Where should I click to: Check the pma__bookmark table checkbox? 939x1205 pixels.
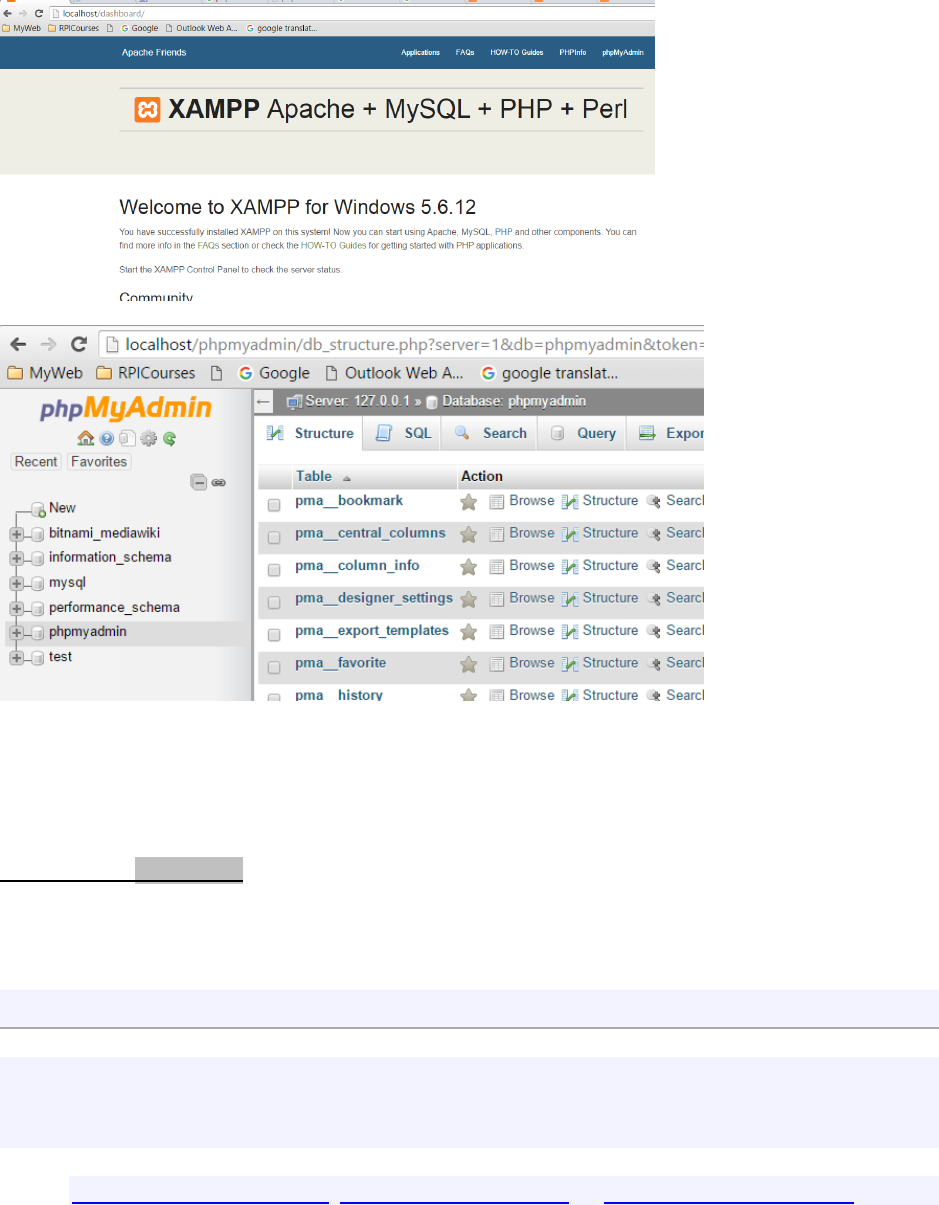click(274, 505)
